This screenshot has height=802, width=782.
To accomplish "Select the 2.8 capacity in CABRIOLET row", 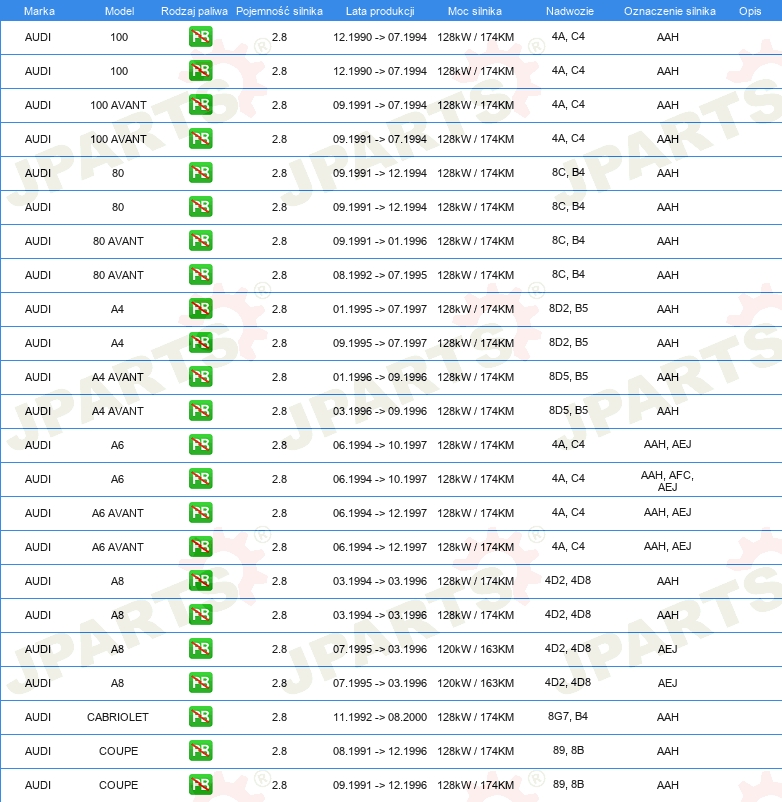I will click(x=279, y=717).
